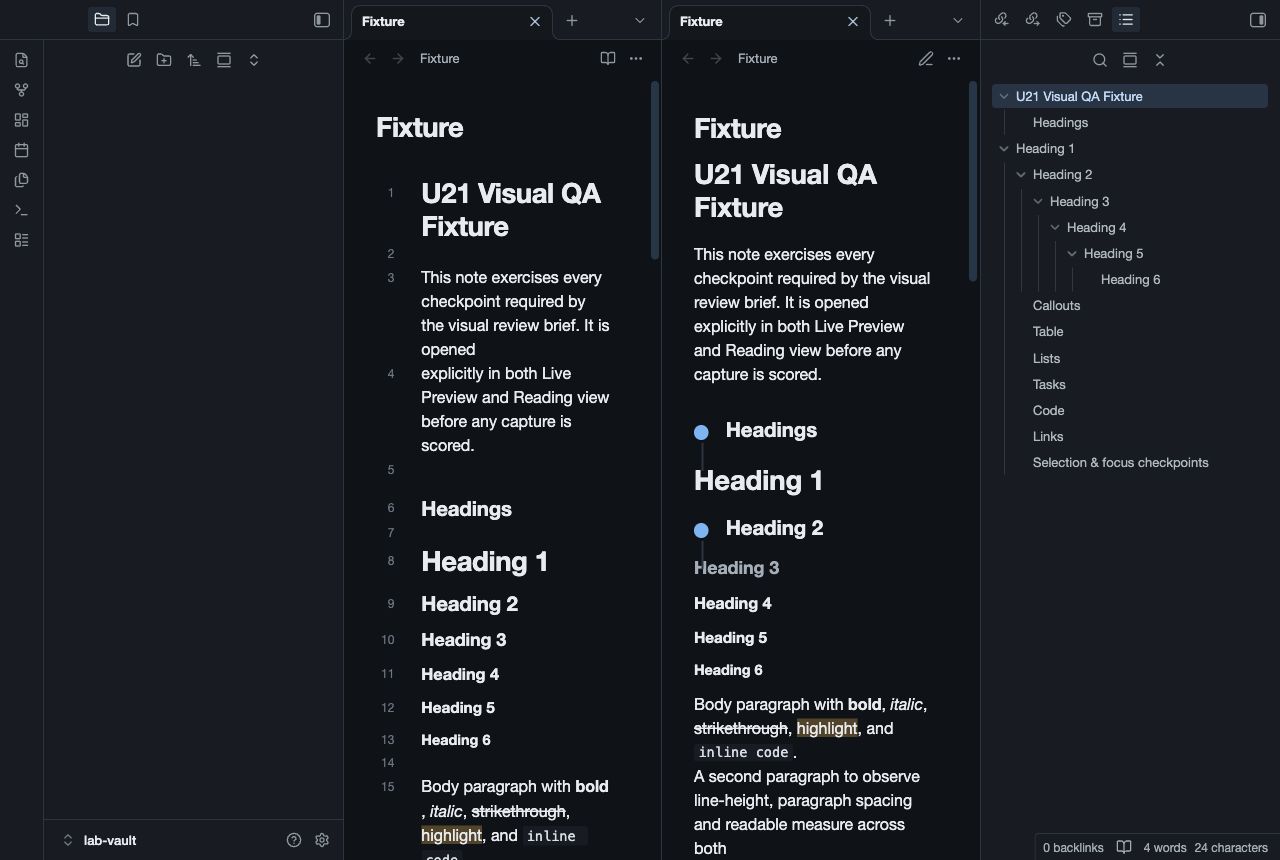Click left pane vertical scrollbar

click(655, 170)
